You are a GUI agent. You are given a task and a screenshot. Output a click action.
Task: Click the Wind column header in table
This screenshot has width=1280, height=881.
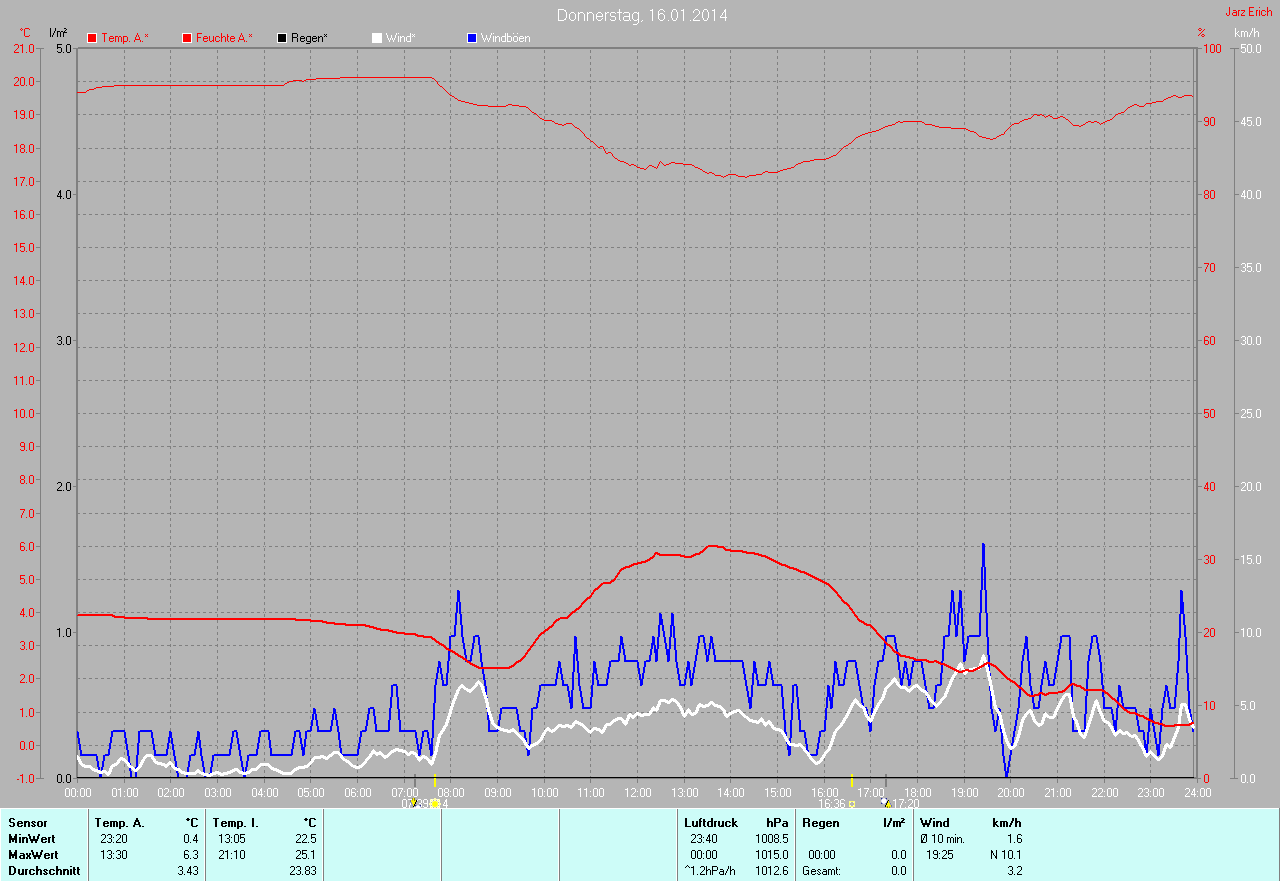tap(935, 823)
